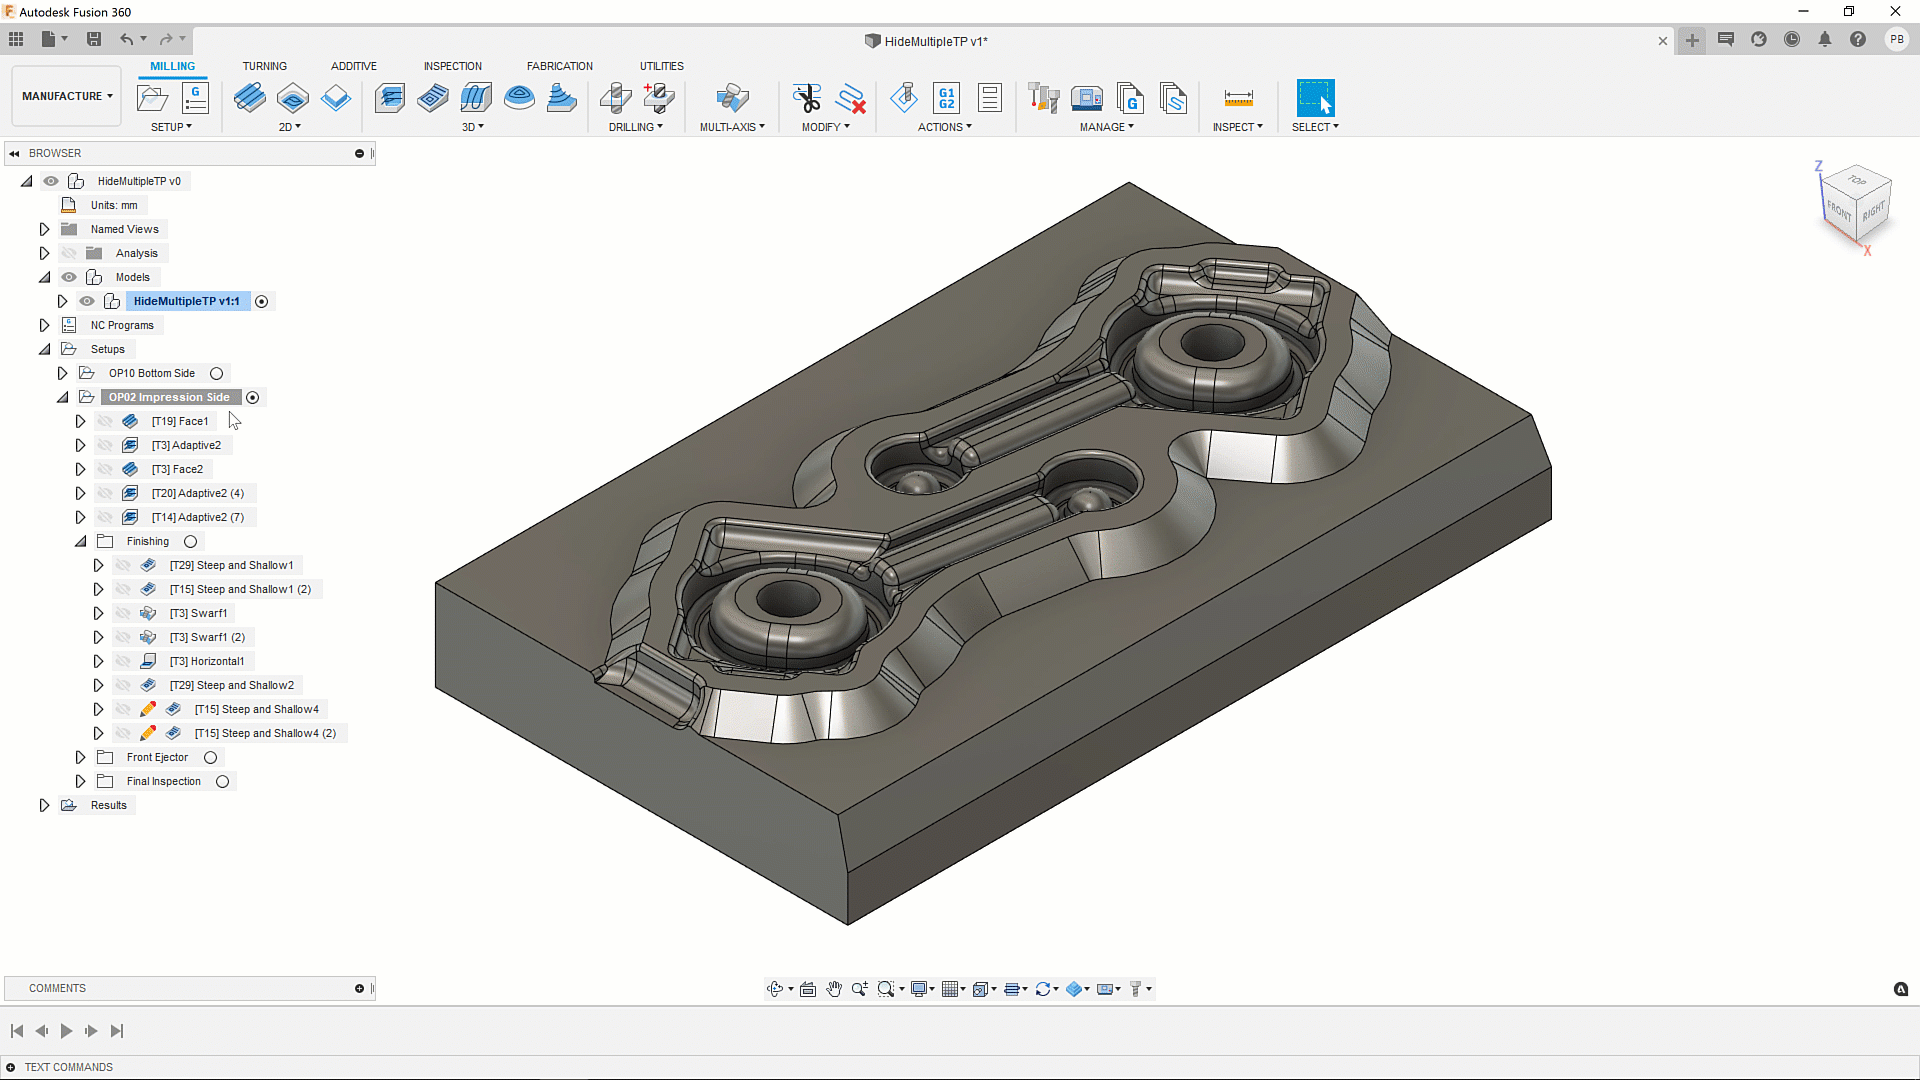Screen dimensions: 1920x1080
Task: Open the MANUFACTURE workspace dropdown
Action: [x=67, y=96]
